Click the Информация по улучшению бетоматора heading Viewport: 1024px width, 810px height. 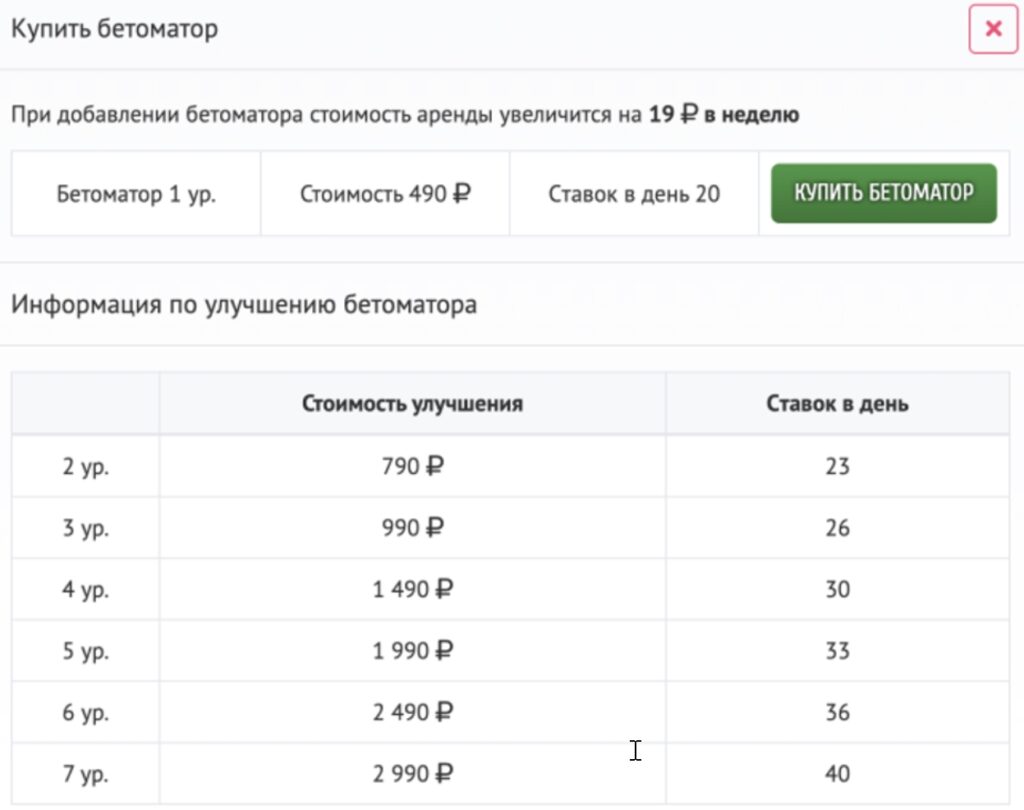(244, 305)
